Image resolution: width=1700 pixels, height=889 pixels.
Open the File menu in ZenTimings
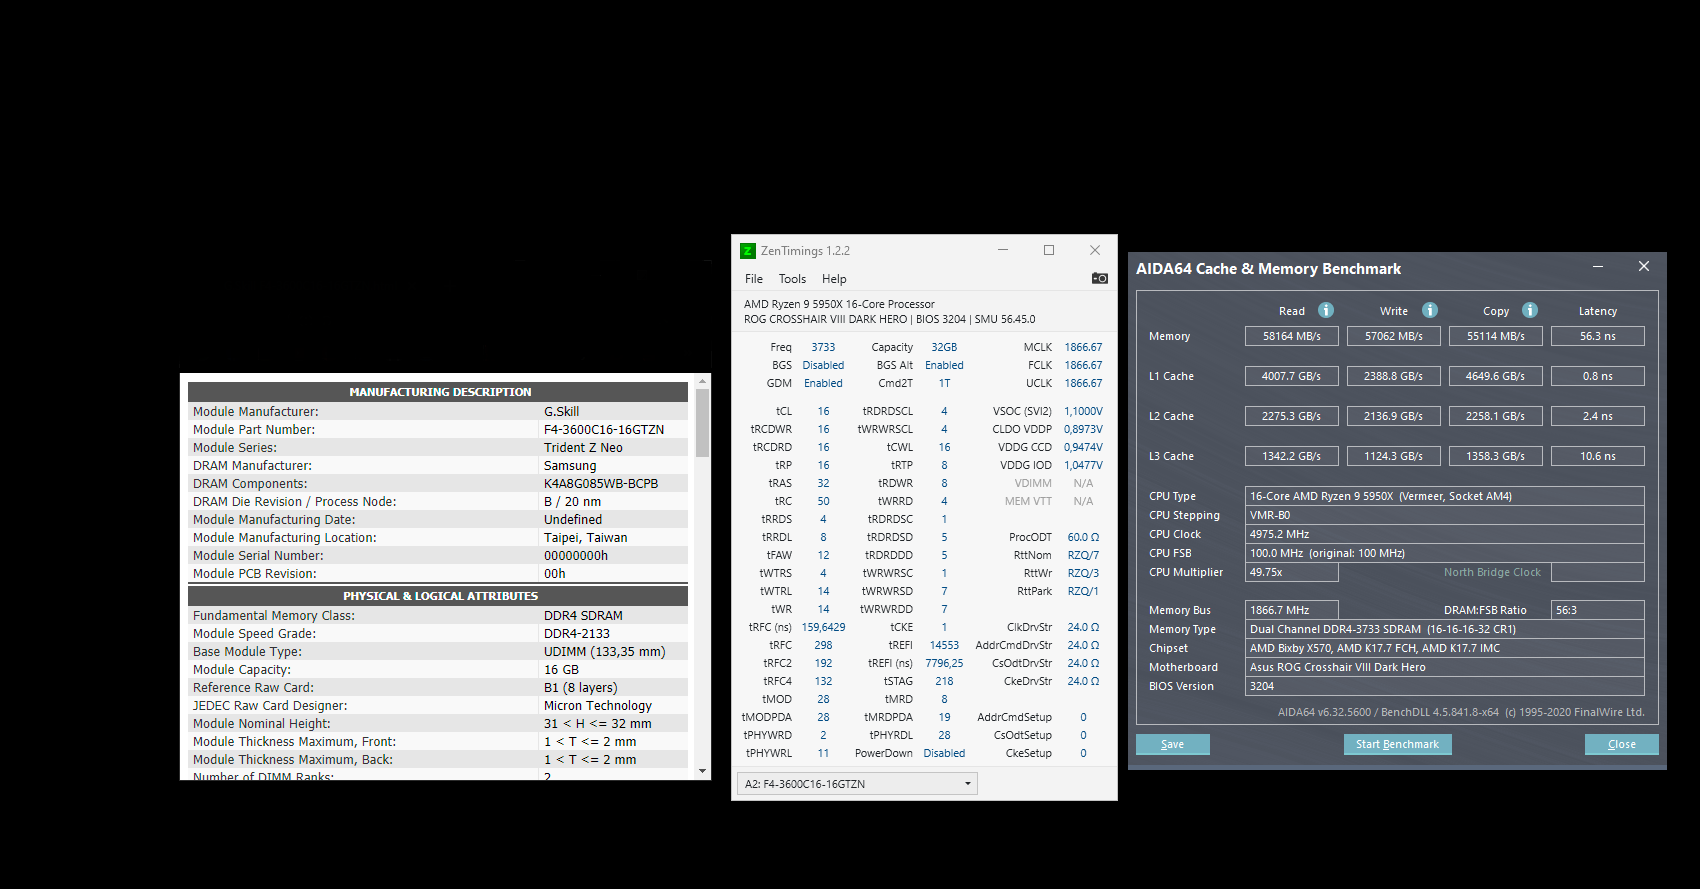(x=754, y=279)
